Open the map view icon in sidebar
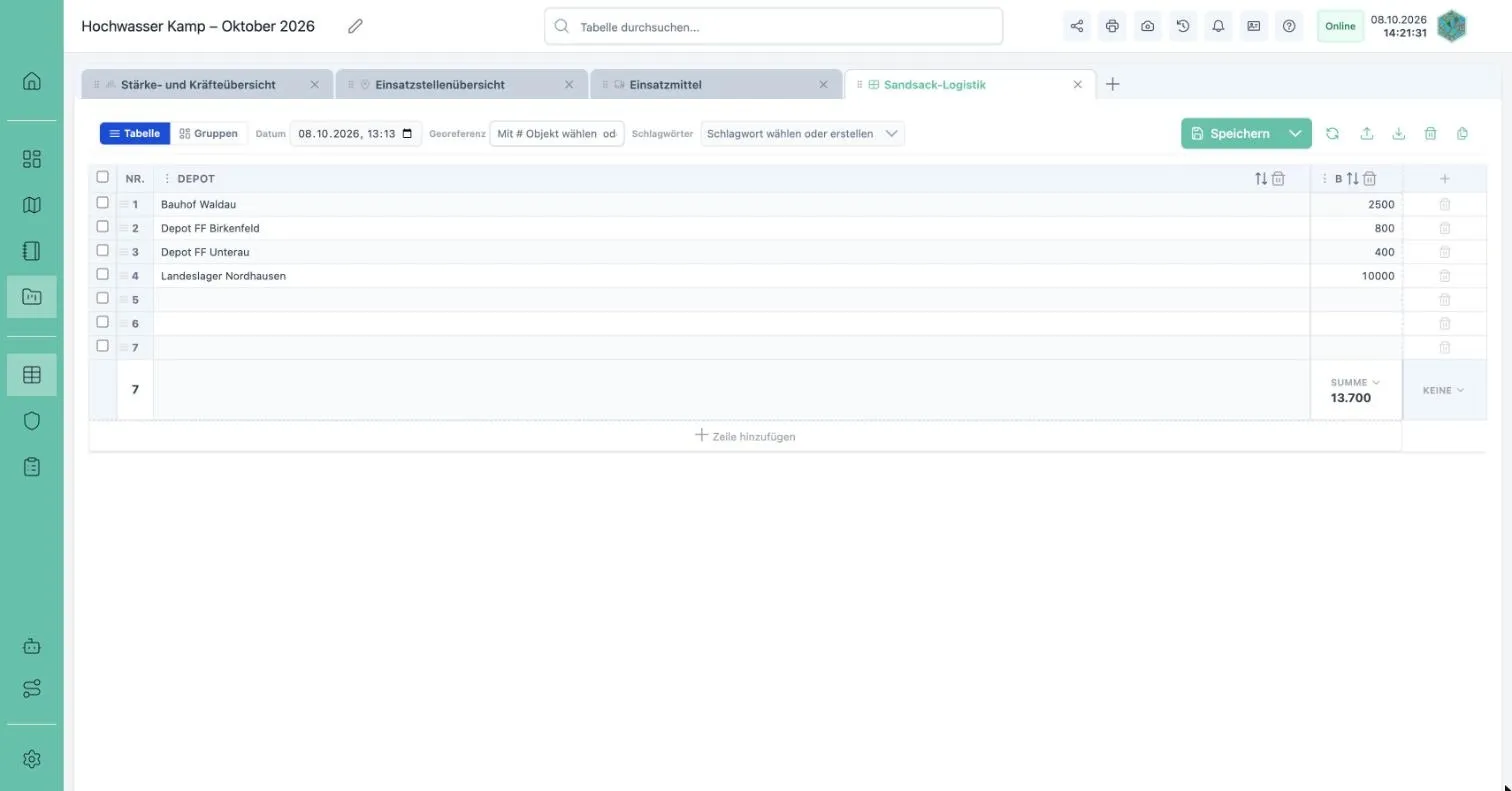Image resolution: width=1512 pixels, height=791 pixels. (32, 205)
